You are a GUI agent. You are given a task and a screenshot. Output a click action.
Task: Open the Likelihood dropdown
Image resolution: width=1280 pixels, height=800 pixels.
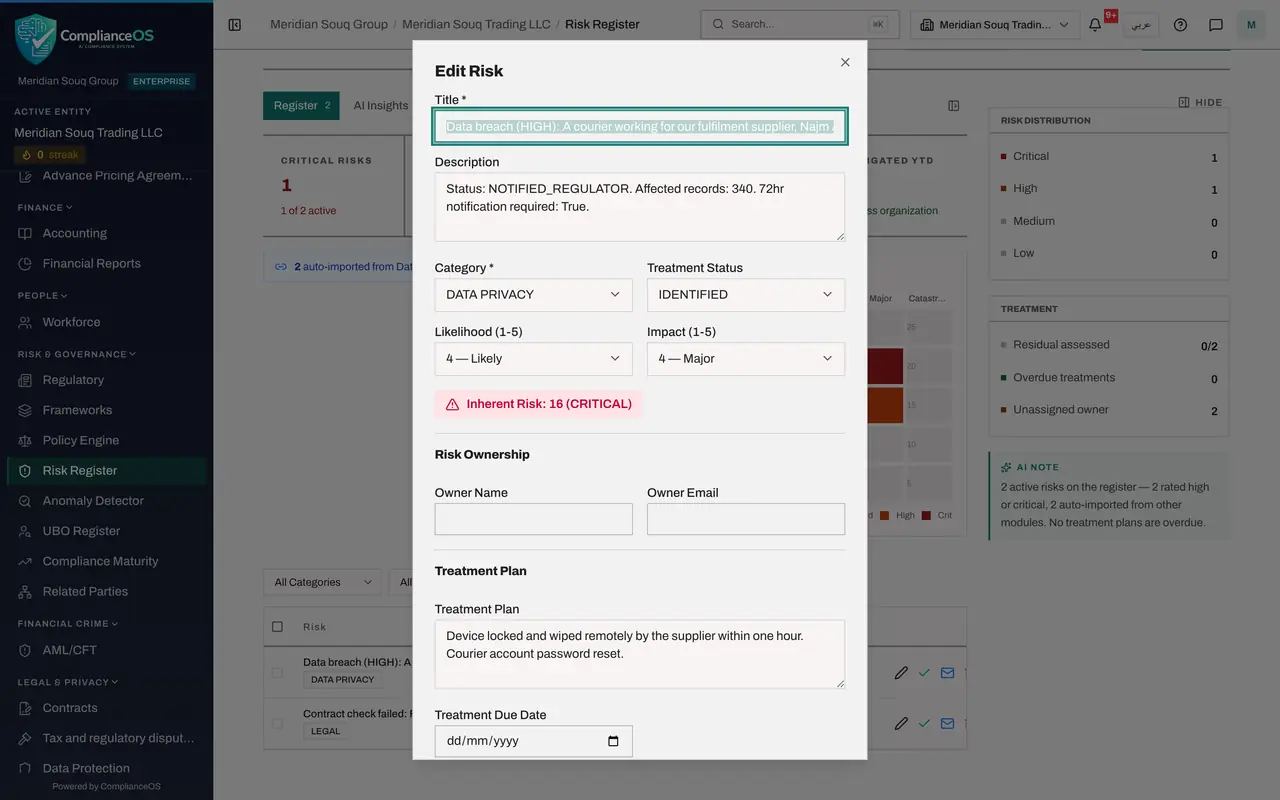click(x=534, y=359)
